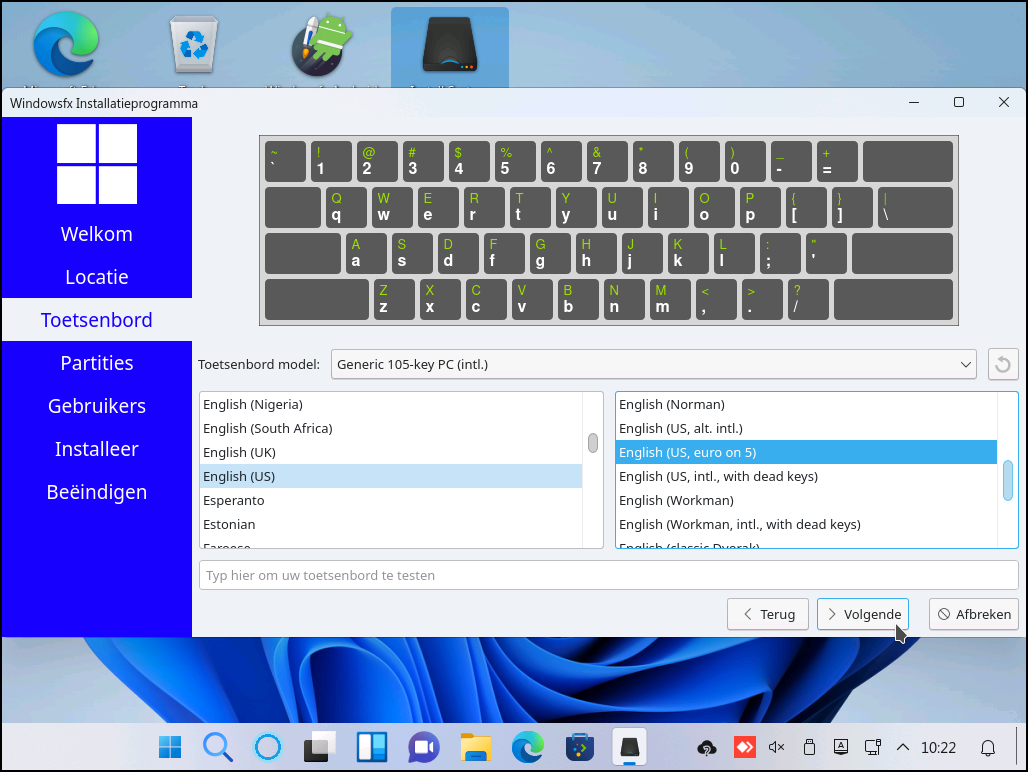Open the Store bag icon on taskbar

(x=580, y=747)
